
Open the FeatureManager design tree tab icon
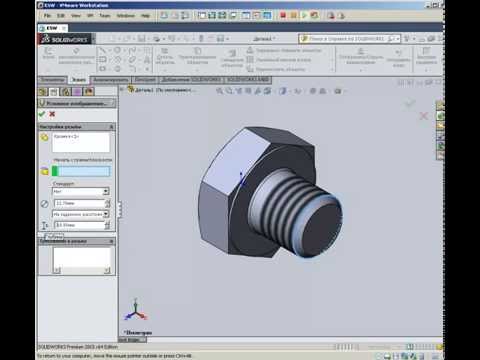[43, 92]
